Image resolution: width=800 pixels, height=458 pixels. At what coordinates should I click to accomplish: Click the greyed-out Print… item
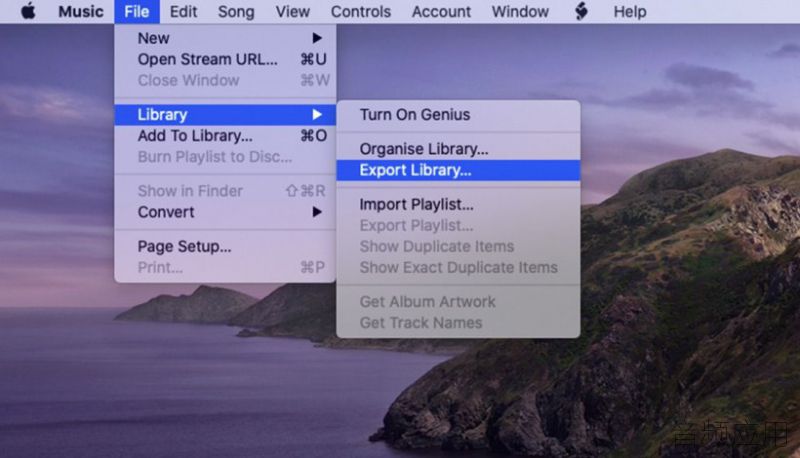(x=225, y=267)
